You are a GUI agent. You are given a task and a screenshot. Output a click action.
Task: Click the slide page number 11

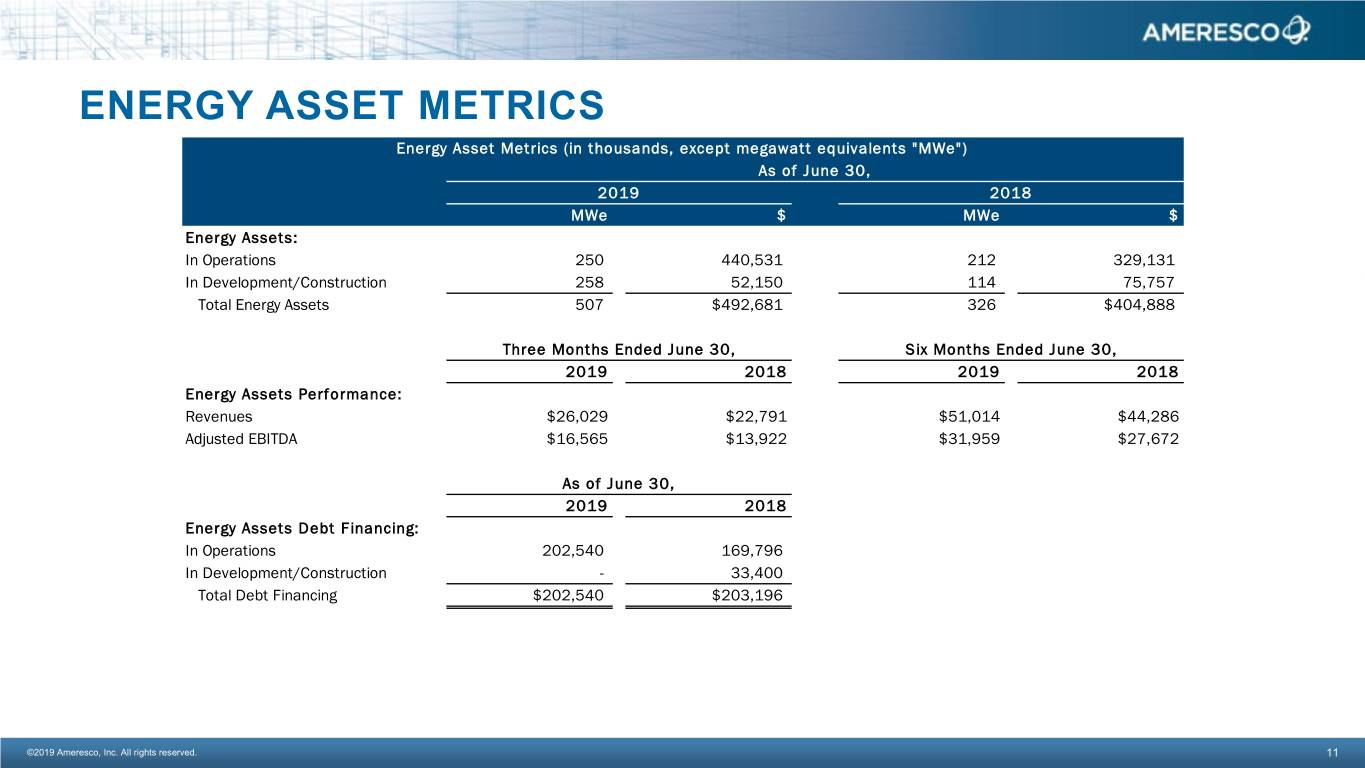point(1333,752)
